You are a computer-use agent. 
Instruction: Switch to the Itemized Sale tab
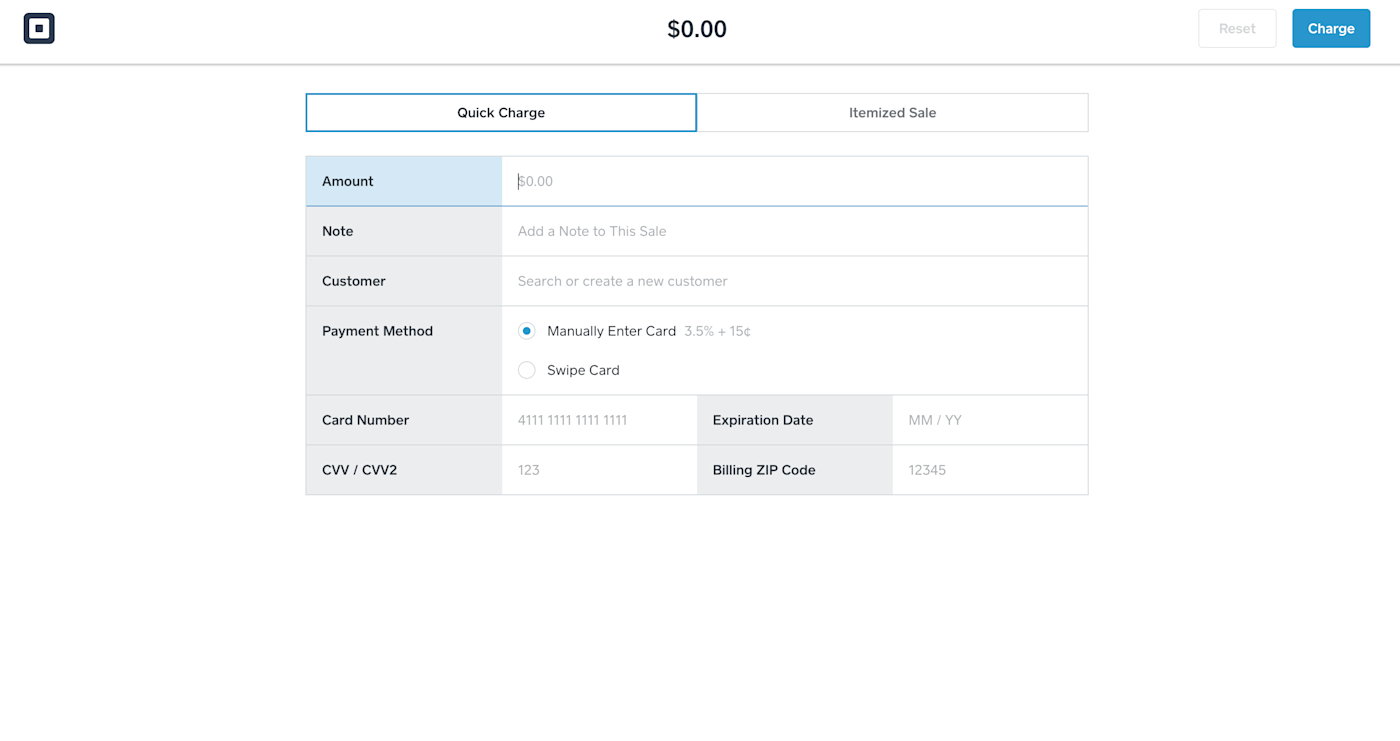pyautogui.click(x=892, y=112)
